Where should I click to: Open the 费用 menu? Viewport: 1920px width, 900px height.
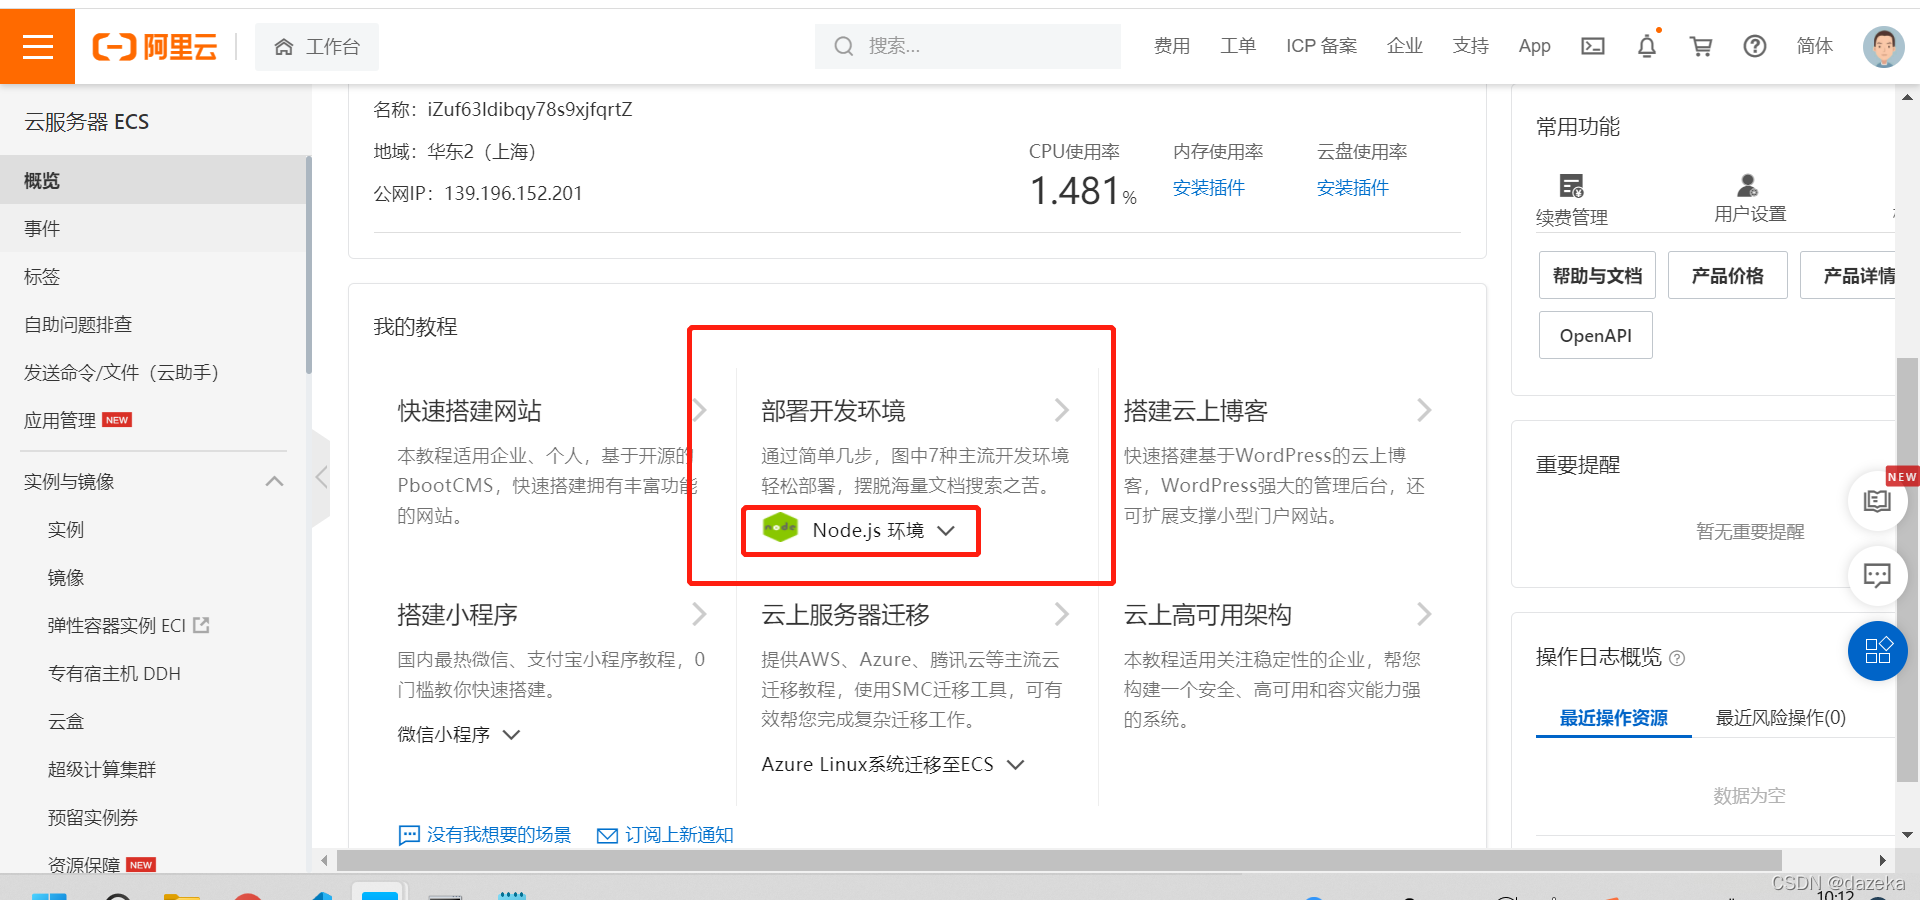[x=1172, y=46]
